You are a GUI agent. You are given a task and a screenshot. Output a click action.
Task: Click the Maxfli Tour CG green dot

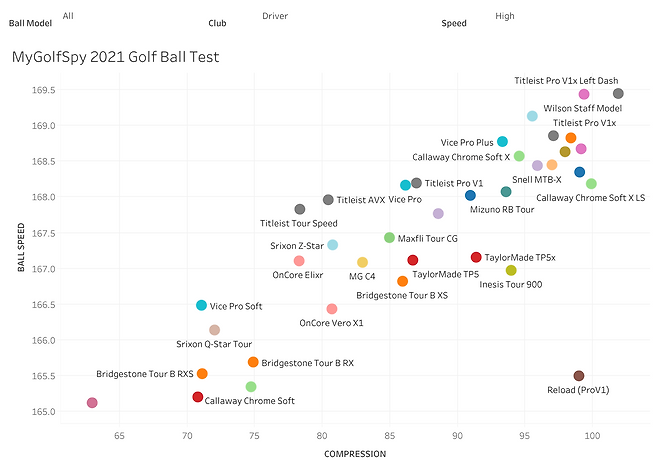tap(389, 238)
